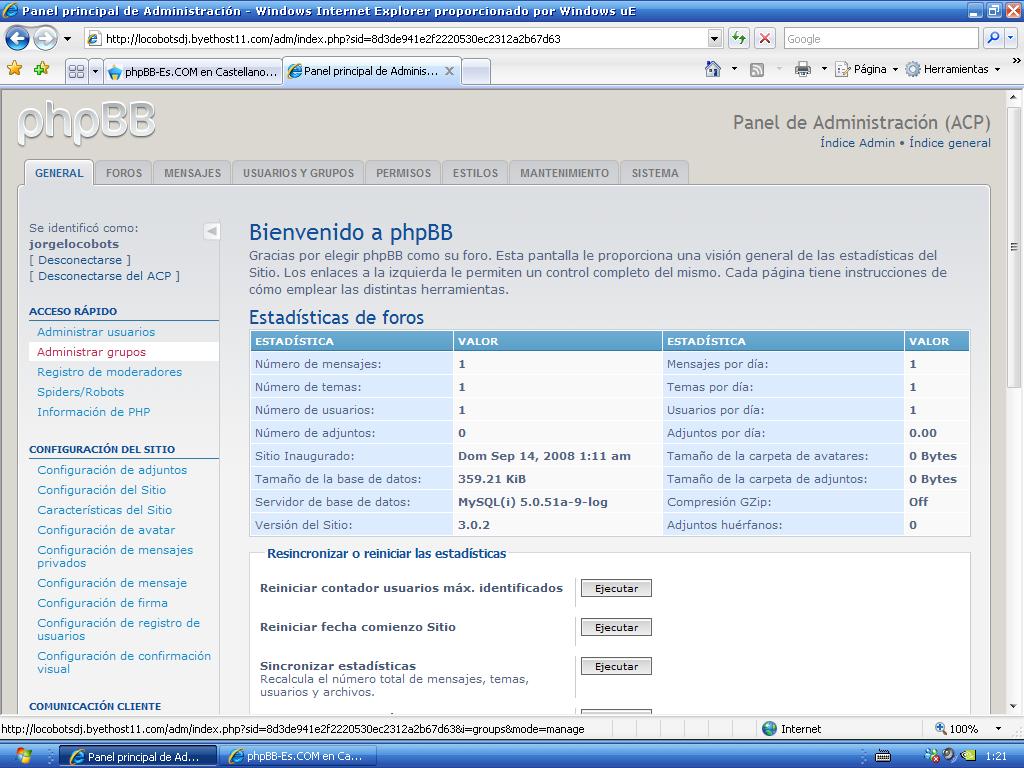The image size is (1024, 768).
Task: Open the Índice general link
Action: (950, 143)
